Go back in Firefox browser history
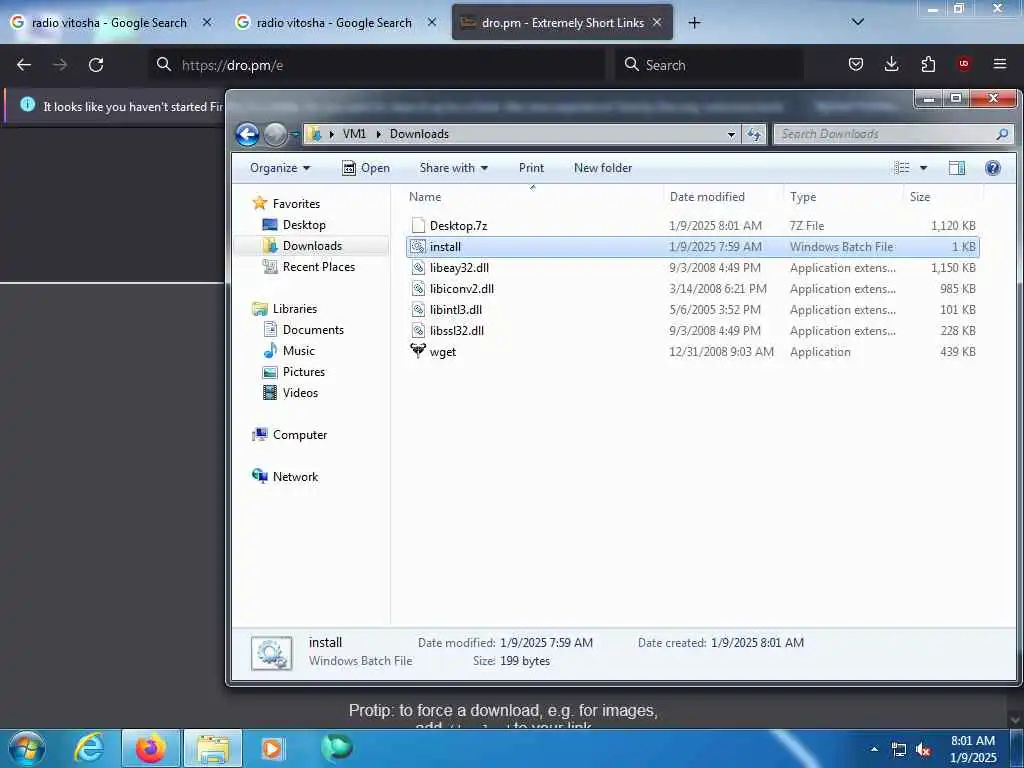 click(x=24, y=65)
